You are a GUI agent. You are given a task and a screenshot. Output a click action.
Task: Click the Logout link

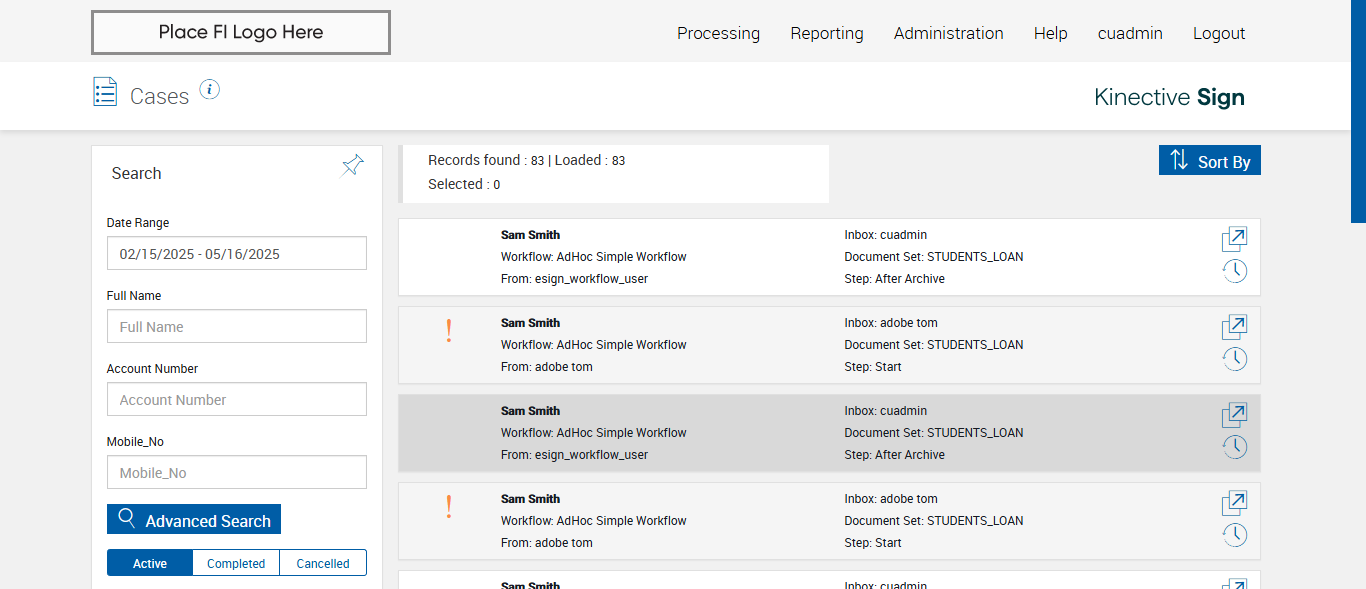click(x=1219, y=33)
